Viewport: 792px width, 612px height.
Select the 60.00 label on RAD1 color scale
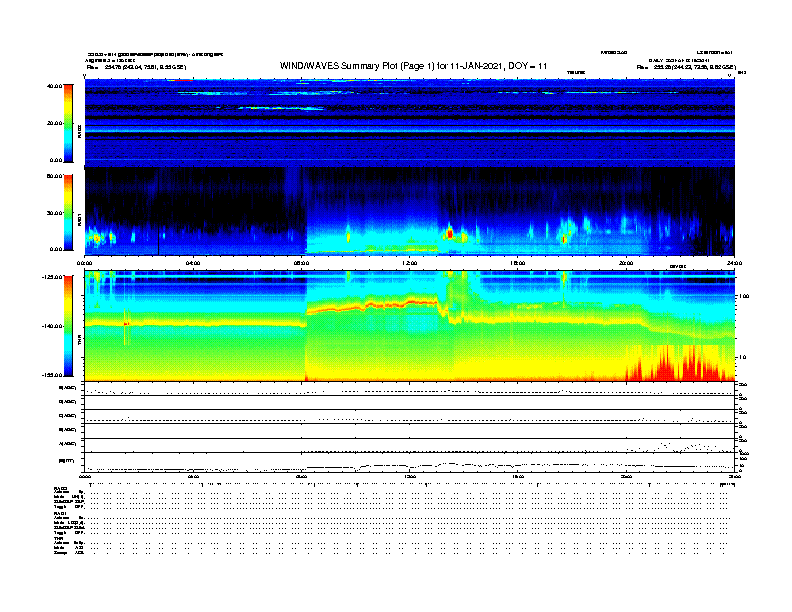point(54,176)
